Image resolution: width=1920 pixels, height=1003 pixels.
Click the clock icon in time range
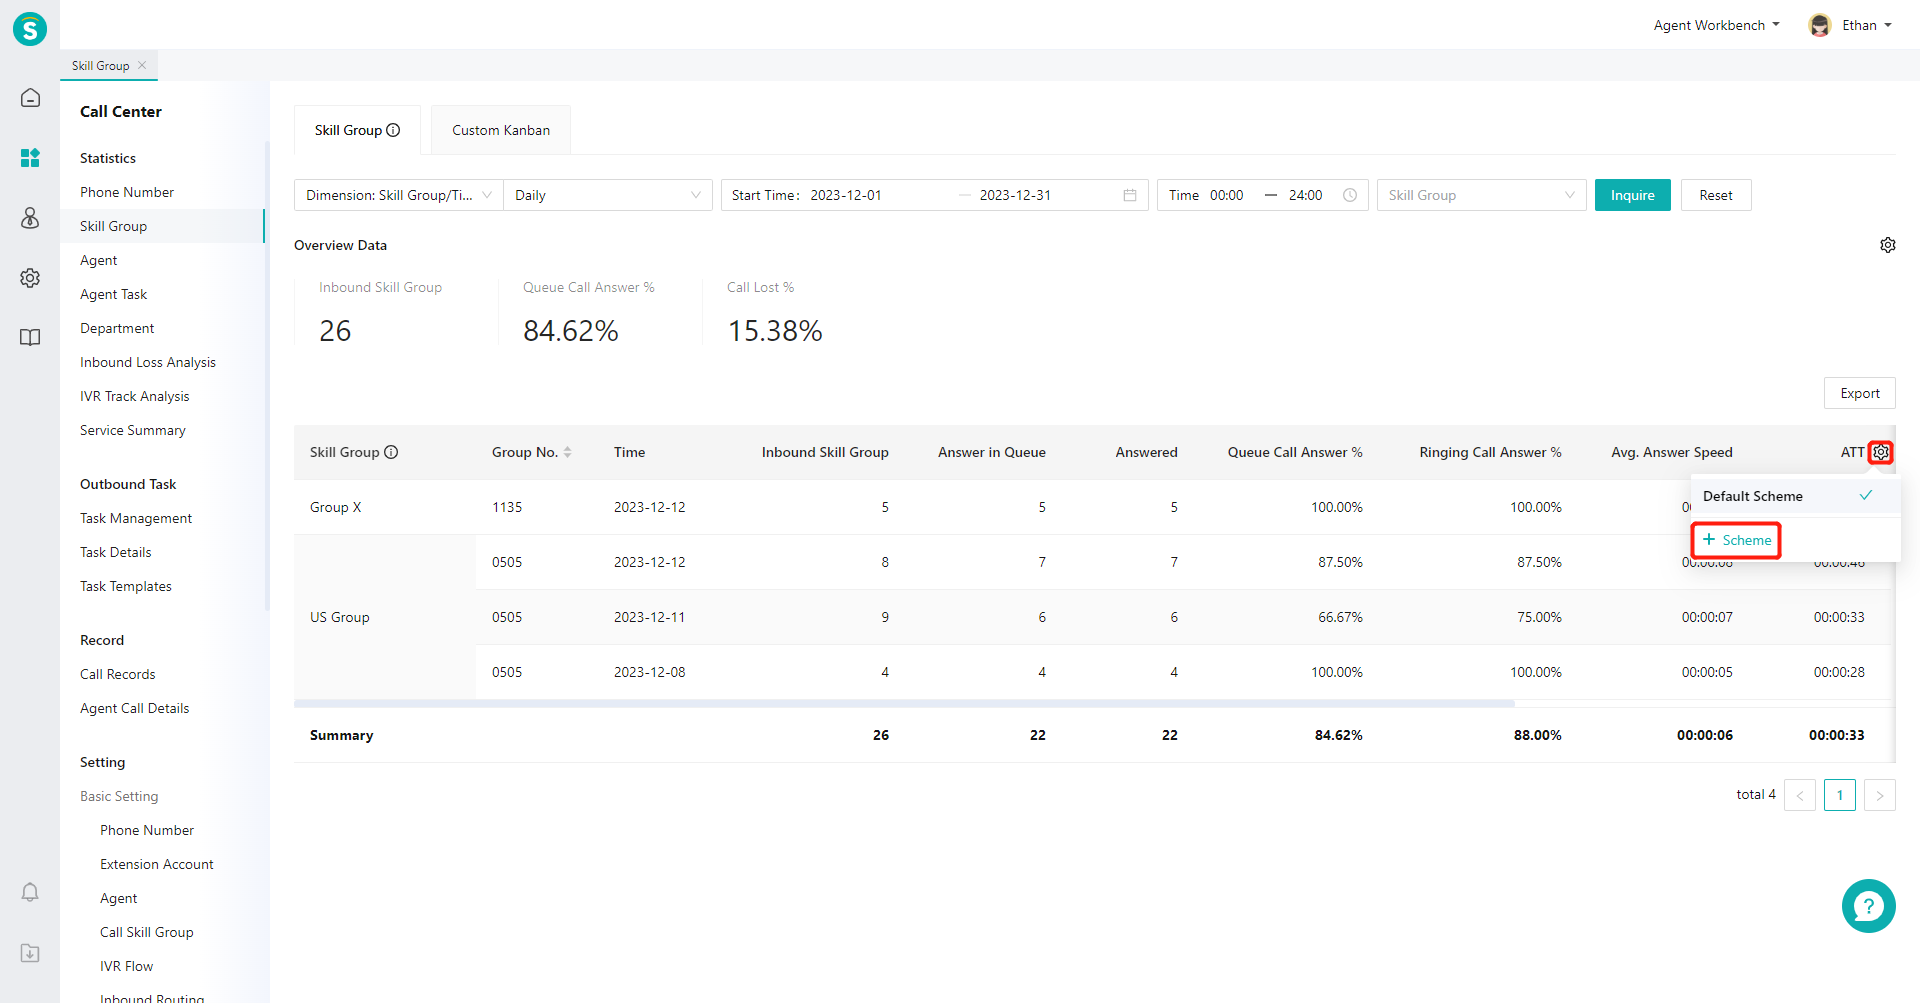(1350, 195)
